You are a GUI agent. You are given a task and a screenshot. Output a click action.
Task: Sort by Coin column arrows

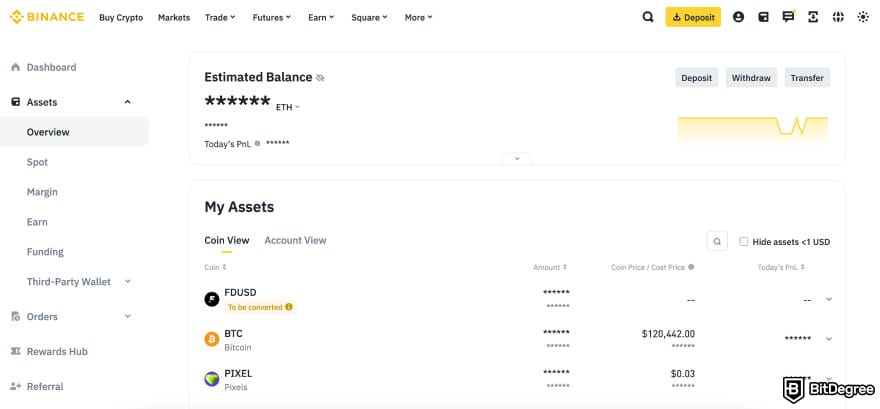(224, 268)
